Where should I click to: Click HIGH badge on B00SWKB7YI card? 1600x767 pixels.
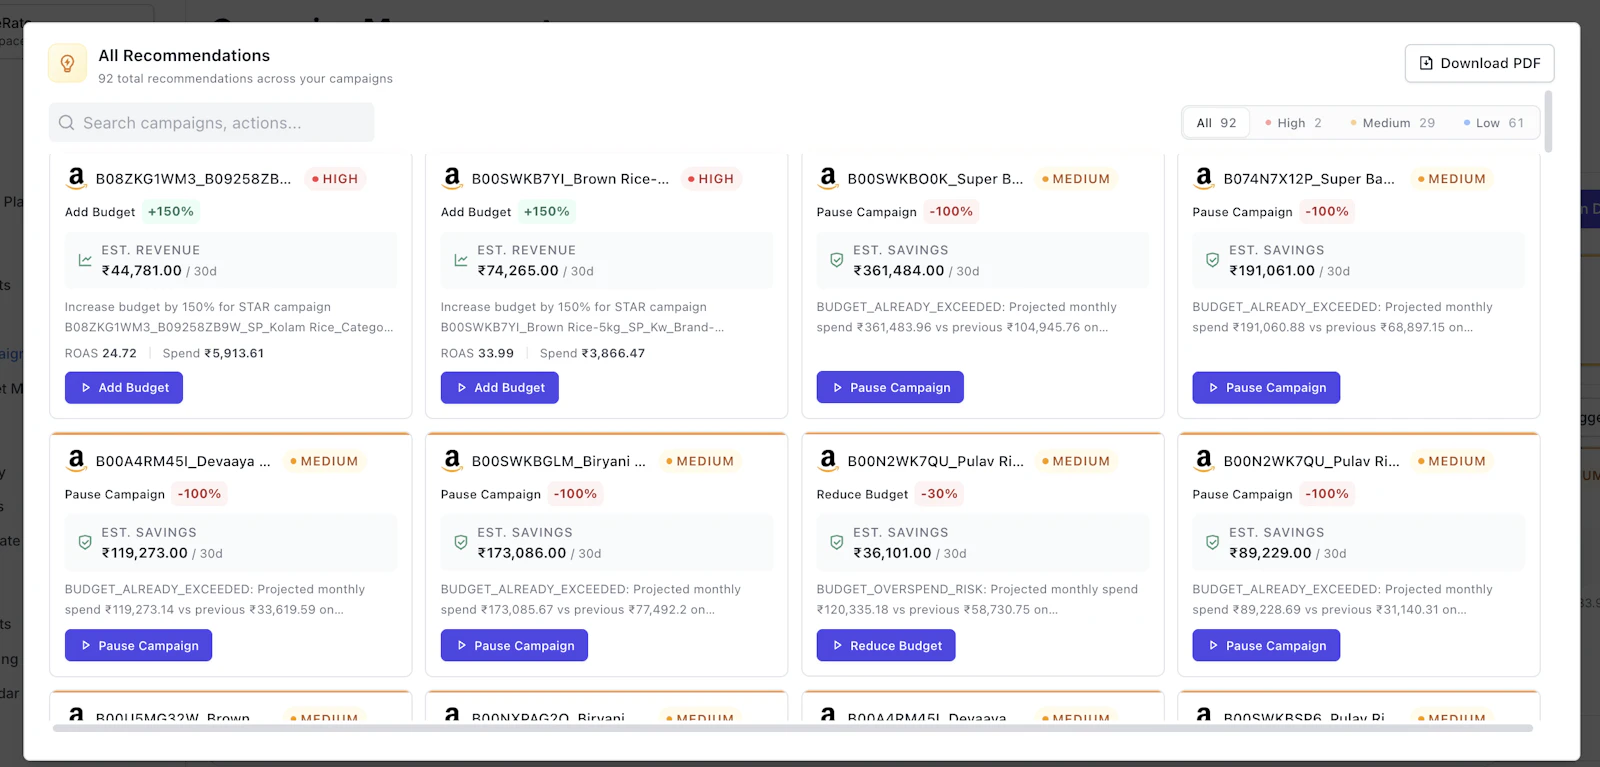[x=711, y=179]
